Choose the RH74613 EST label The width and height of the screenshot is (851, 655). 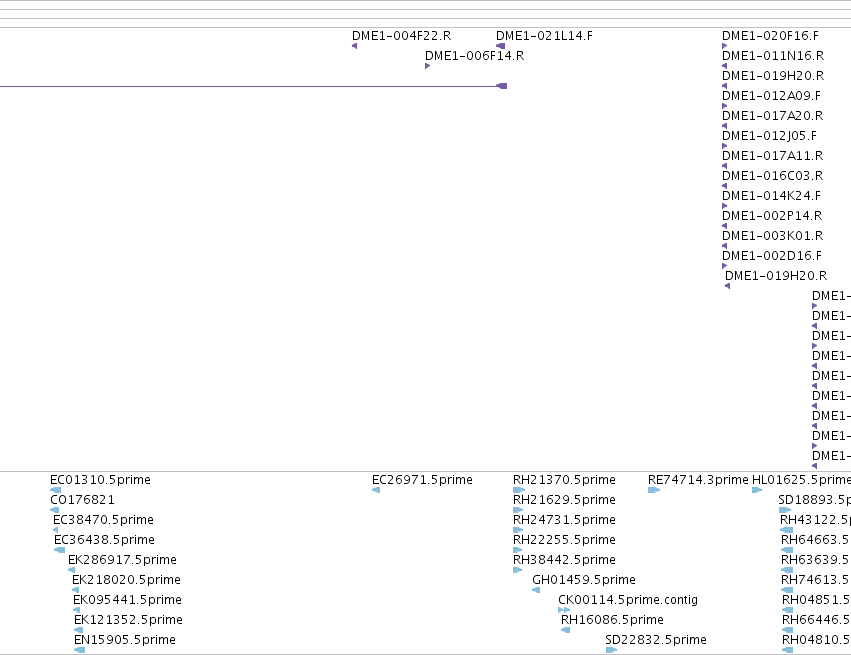click(816, 580)
